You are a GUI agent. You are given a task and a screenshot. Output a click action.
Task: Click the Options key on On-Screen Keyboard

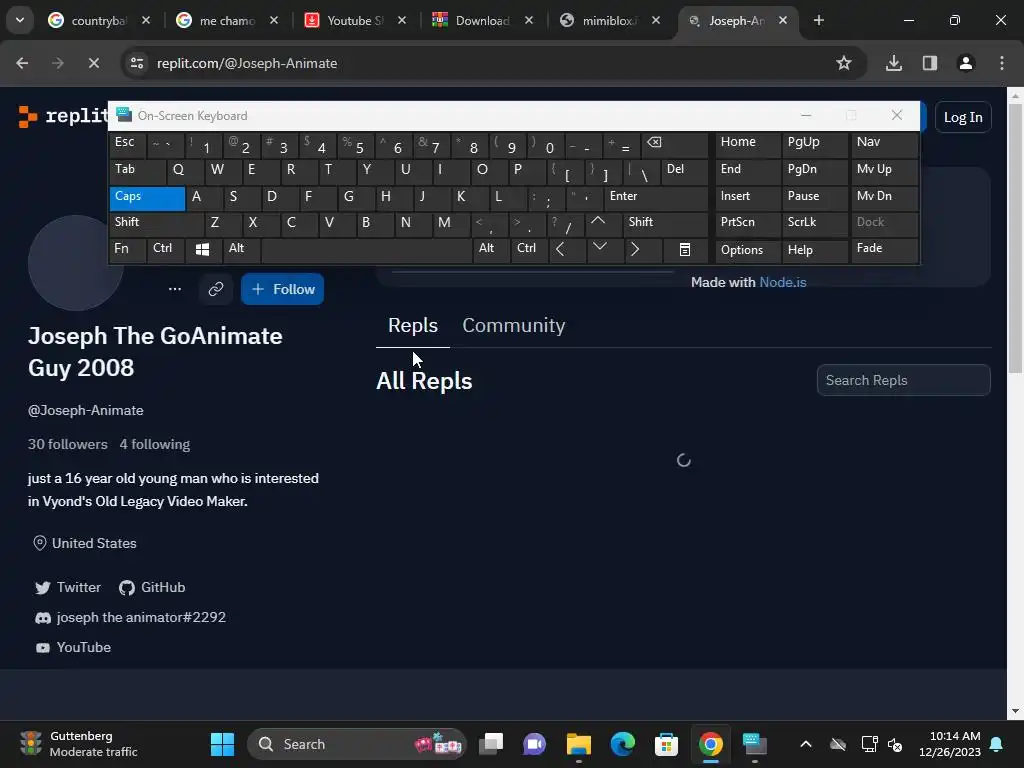[x=748, y=249]
